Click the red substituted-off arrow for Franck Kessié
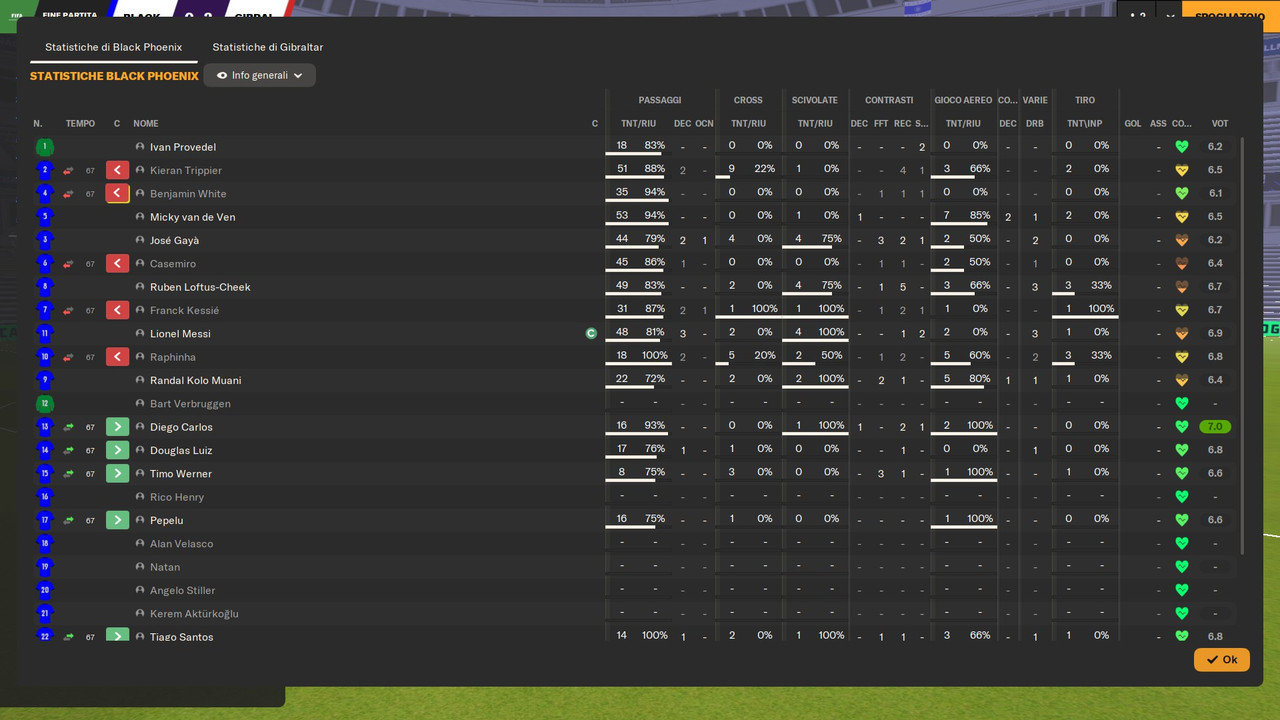Screen dimensions: 1280x720 click(x=118, y=310)
